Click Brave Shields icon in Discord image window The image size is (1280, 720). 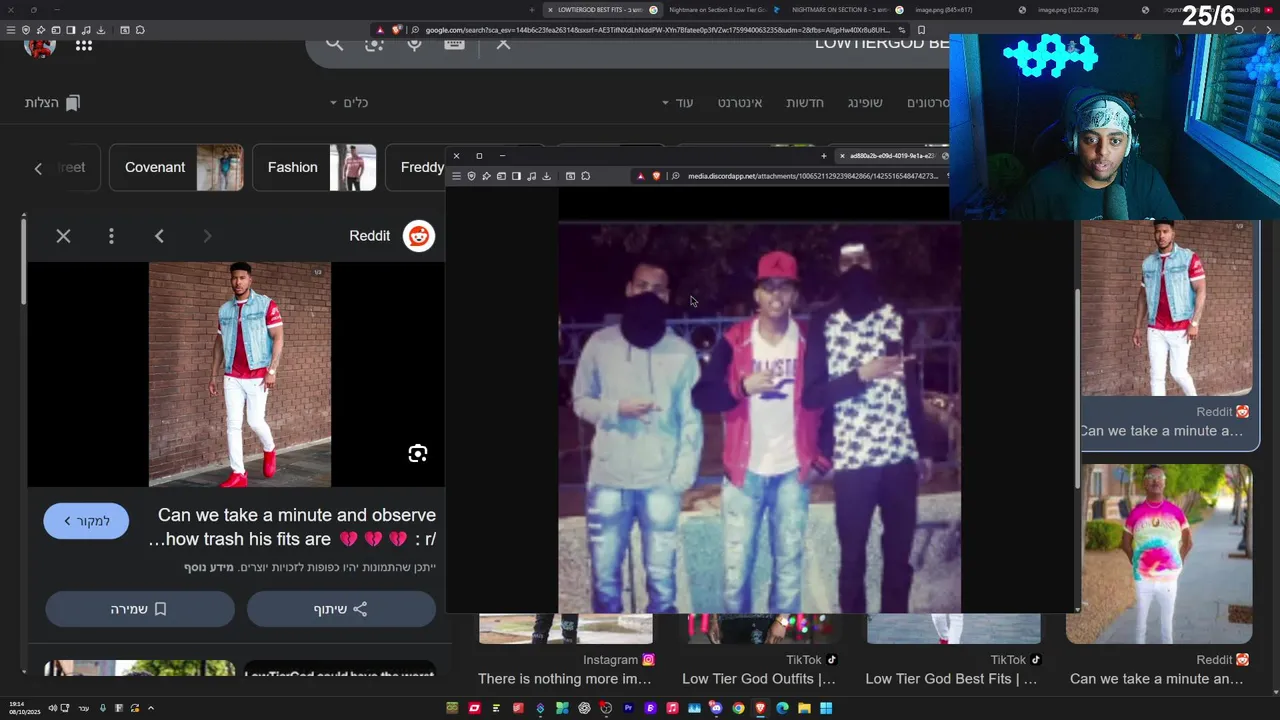(x=657, y=176)
